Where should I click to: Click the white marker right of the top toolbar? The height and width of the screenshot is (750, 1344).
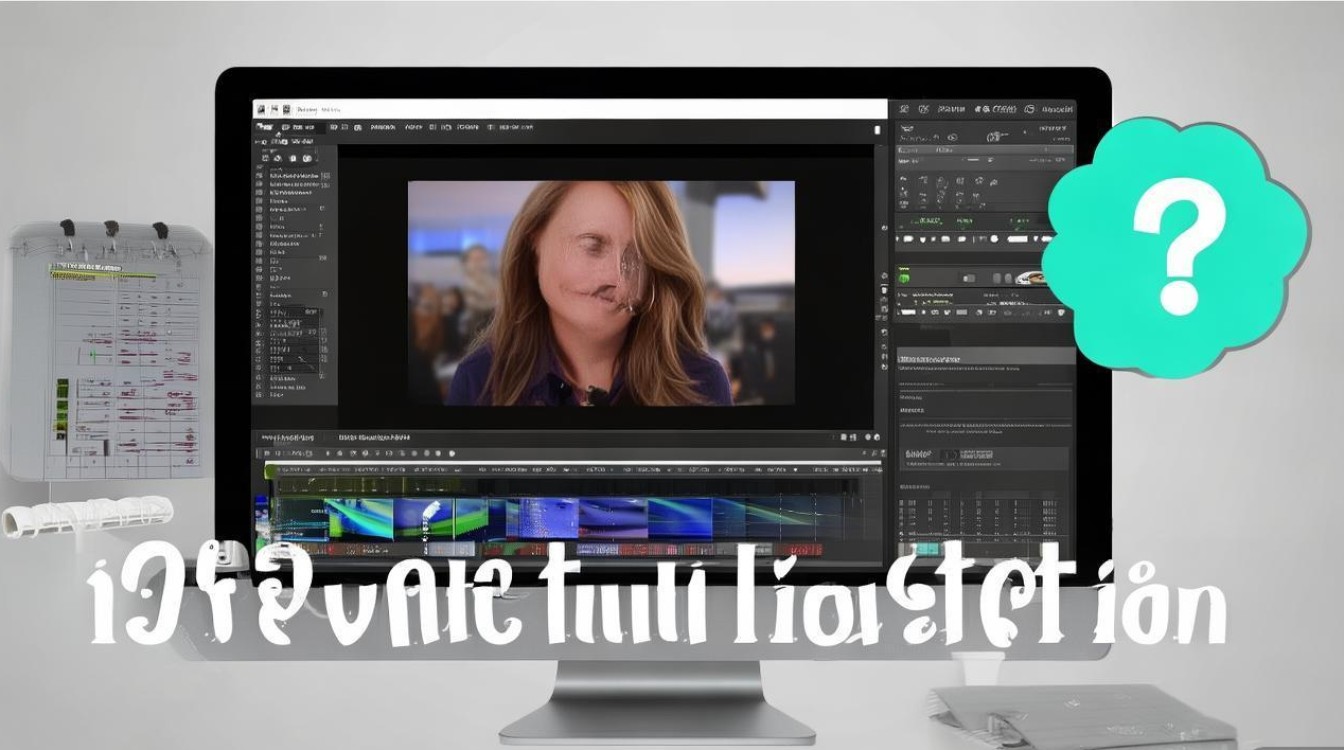tap(877, 129)
